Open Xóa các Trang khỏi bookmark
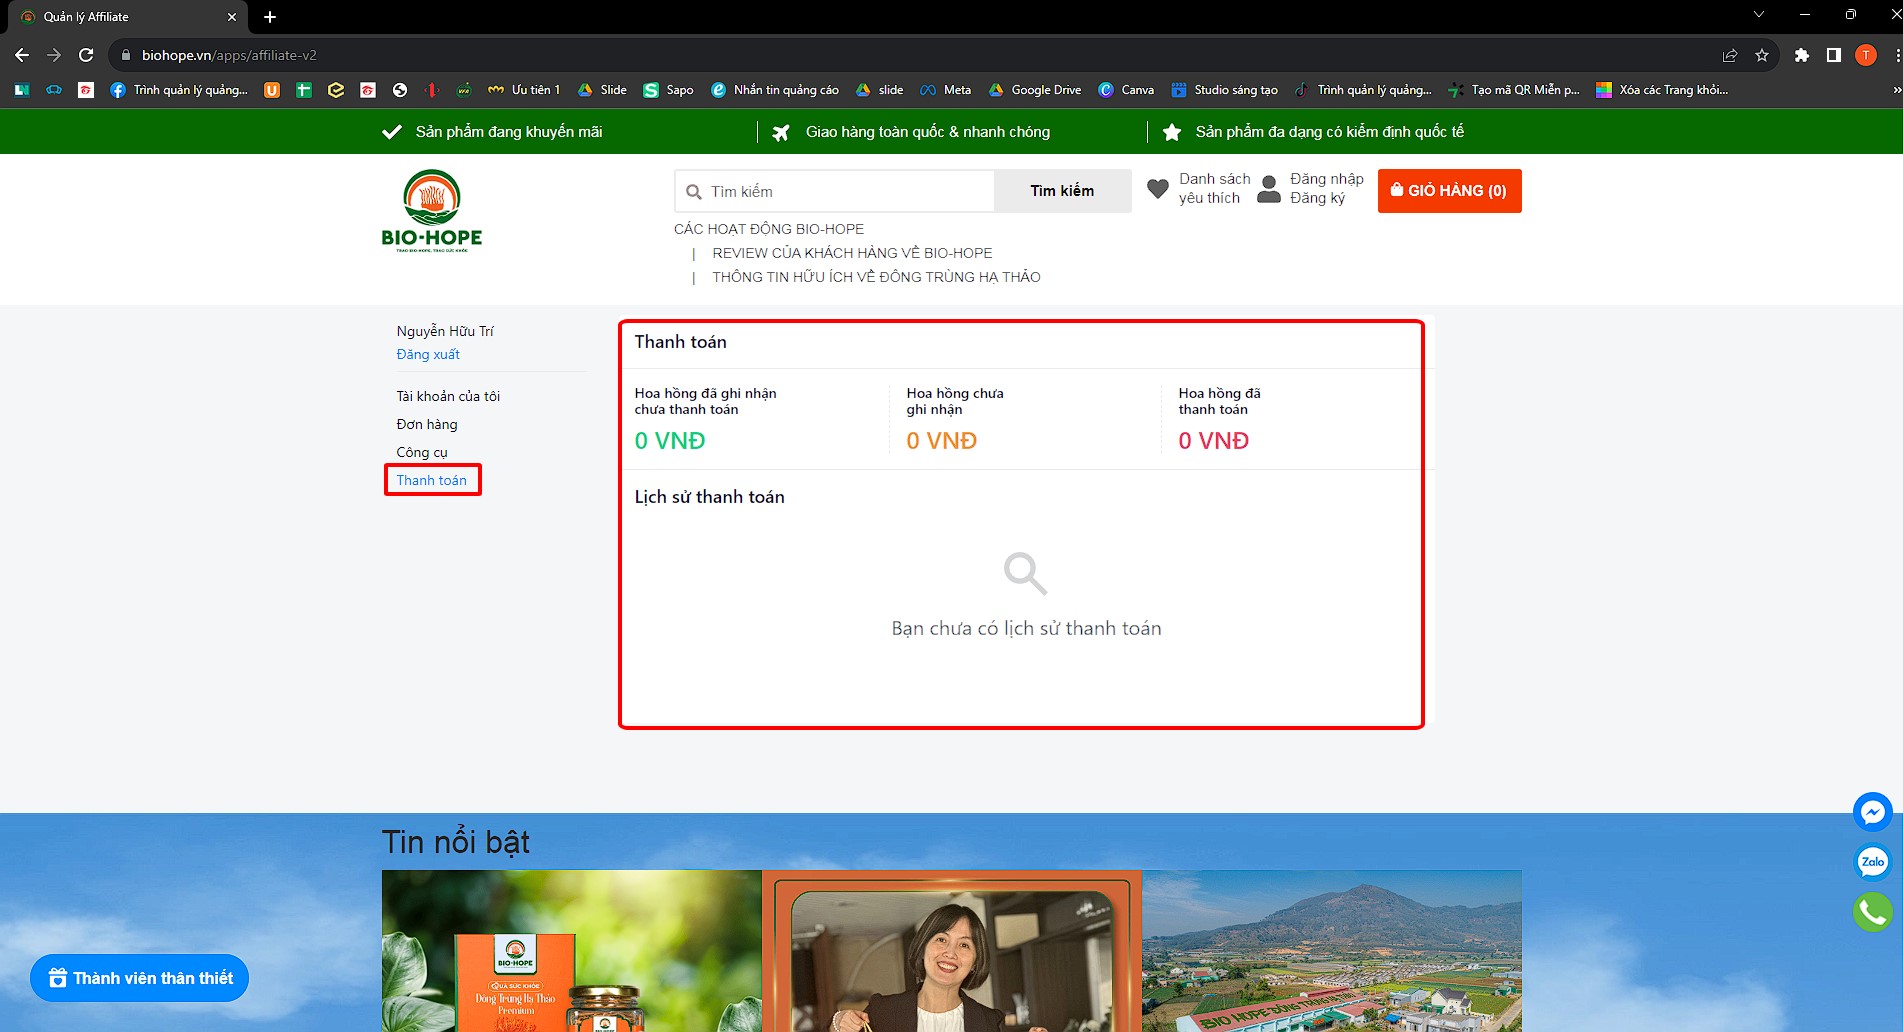Viewport: 1903px width, 1032px height. (1662, 90)
